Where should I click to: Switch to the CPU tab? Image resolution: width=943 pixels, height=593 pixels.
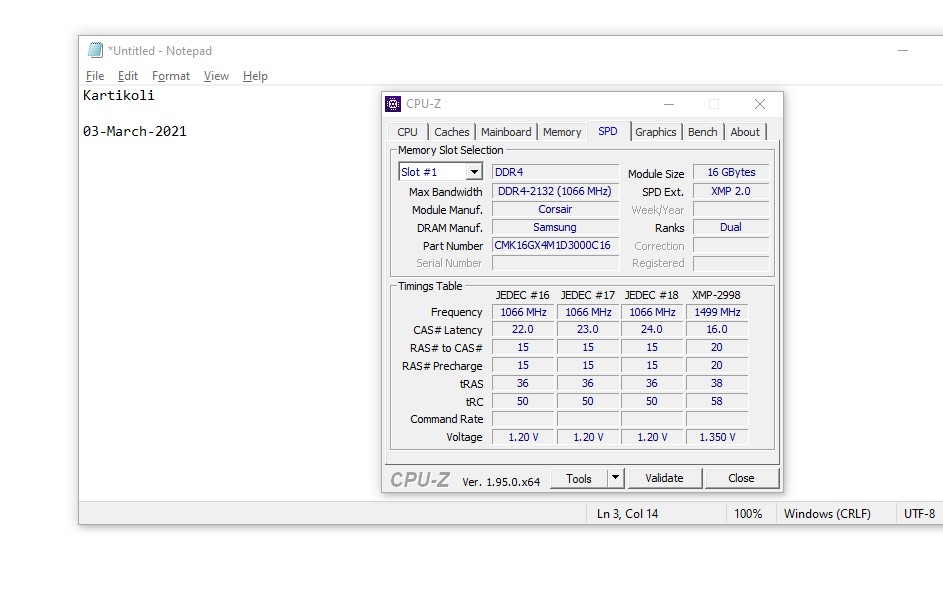(407, 132)
